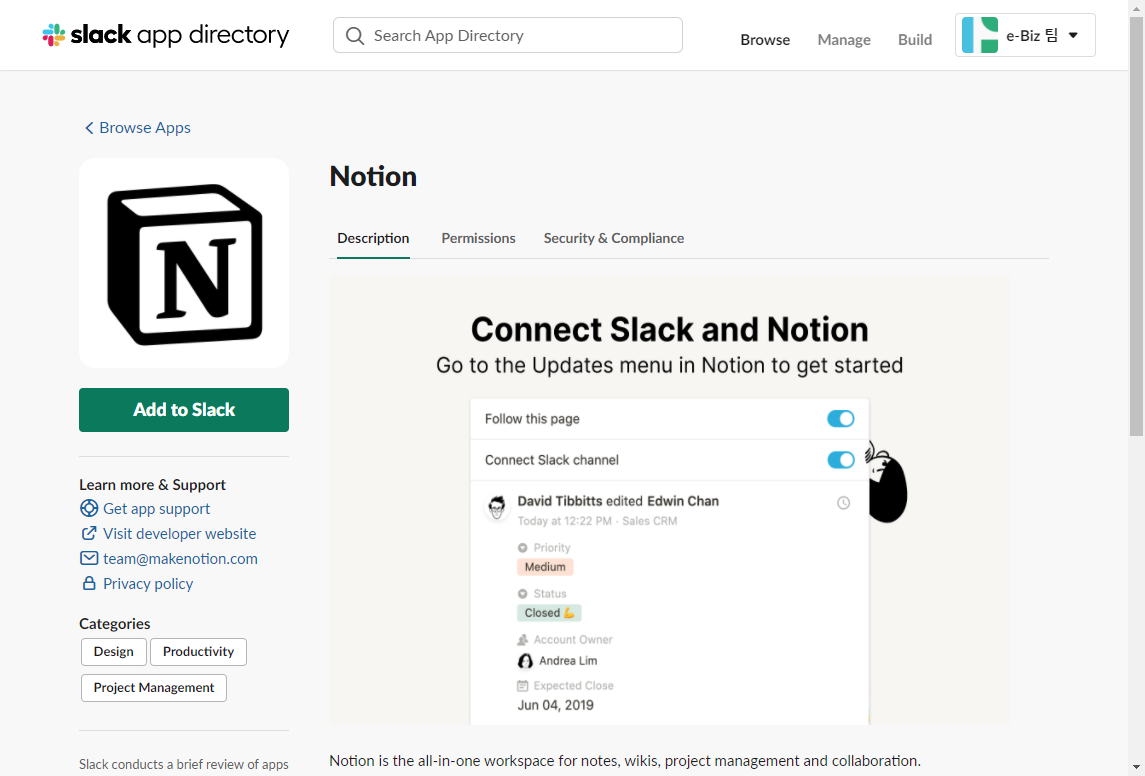Open the Privacy policy link
Image resolution: width=1145 pixels, height=776 pixels.
148,583
